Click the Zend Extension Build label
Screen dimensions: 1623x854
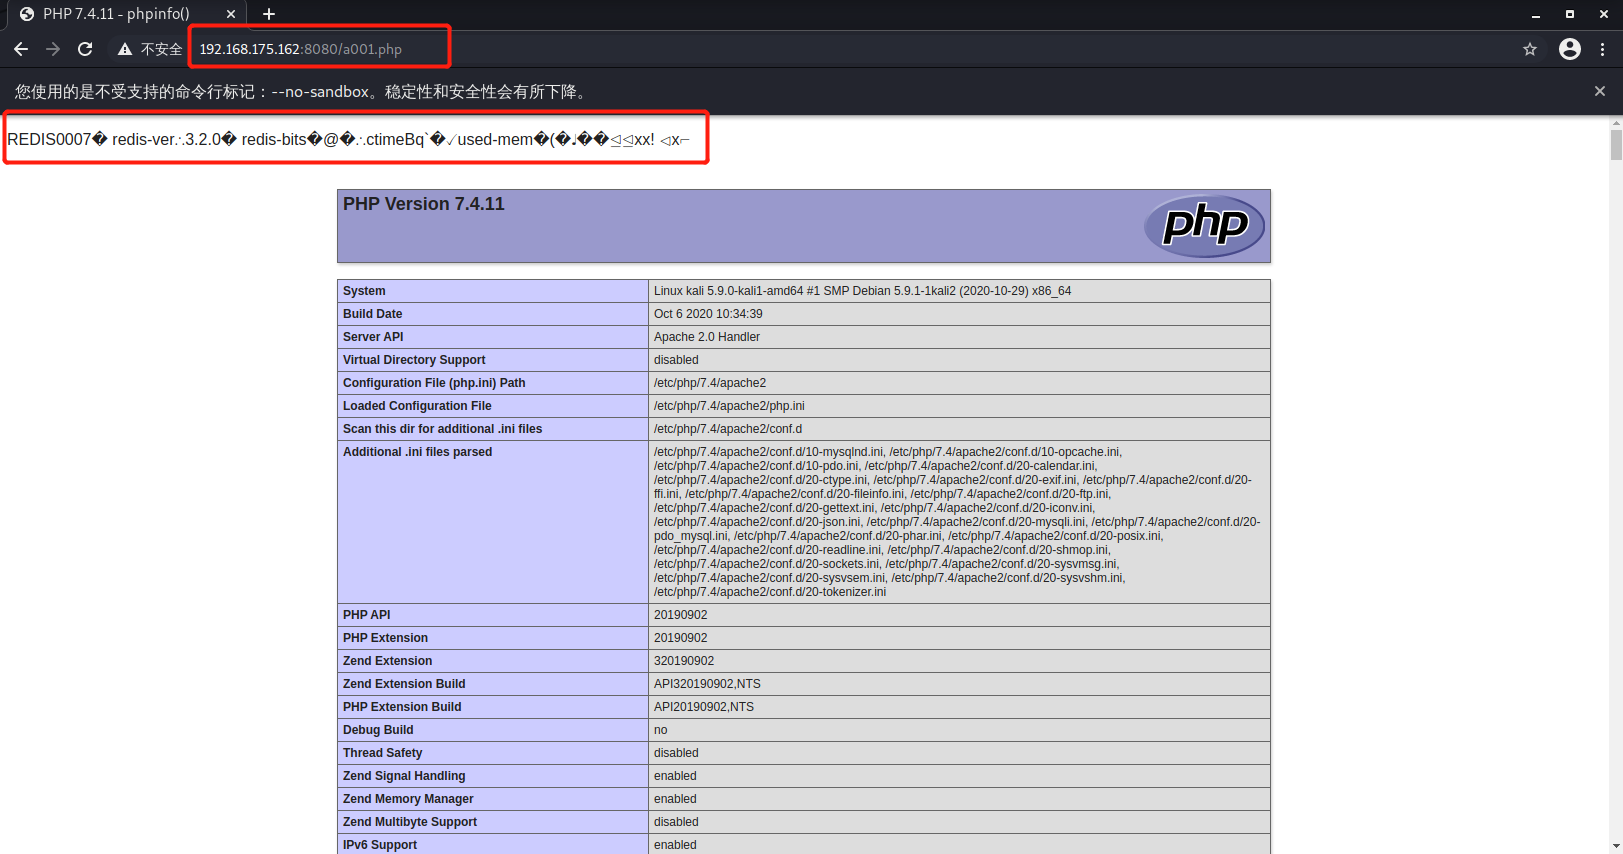(404, 684)
